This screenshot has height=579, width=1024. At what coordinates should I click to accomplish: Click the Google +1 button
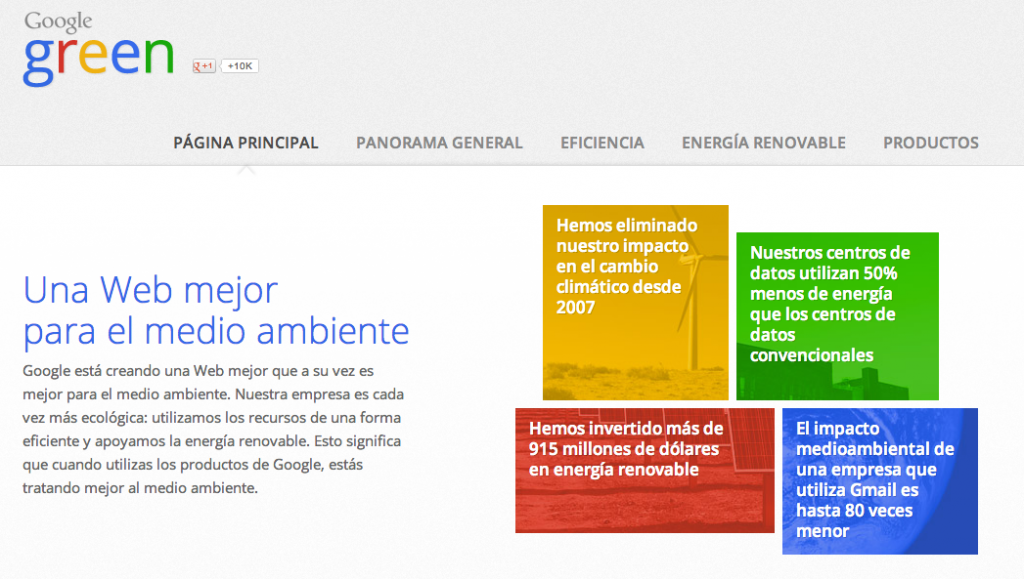(x=204, y=66)
